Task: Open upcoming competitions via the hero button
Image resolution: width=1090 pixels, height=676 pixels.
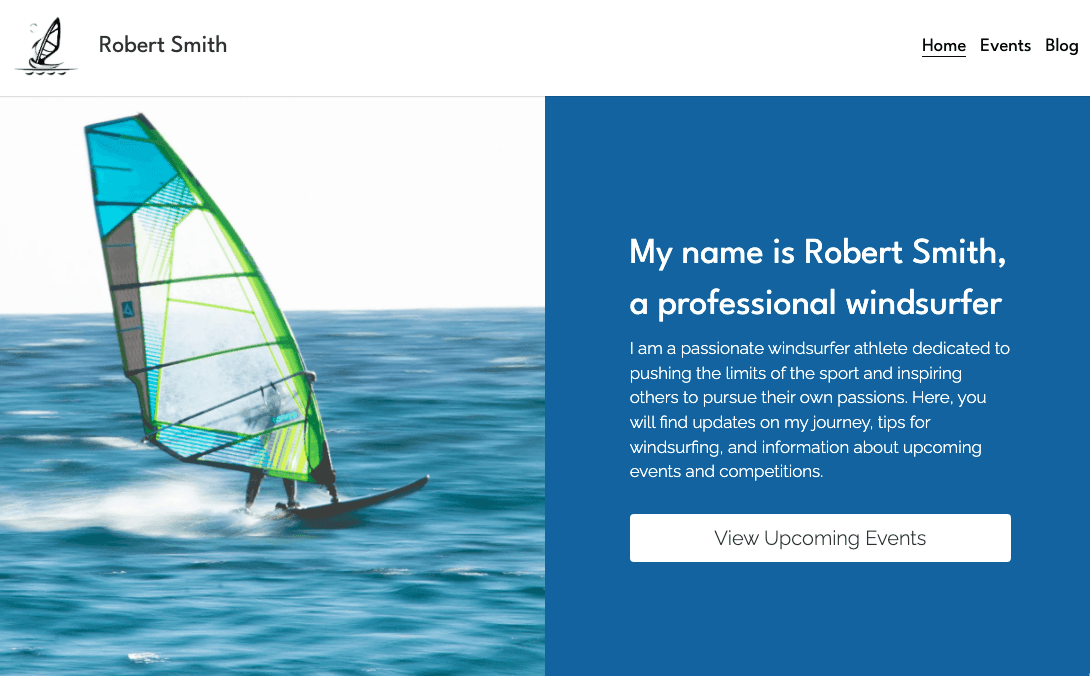Action: pyautogui.click(x=820, y=538)
